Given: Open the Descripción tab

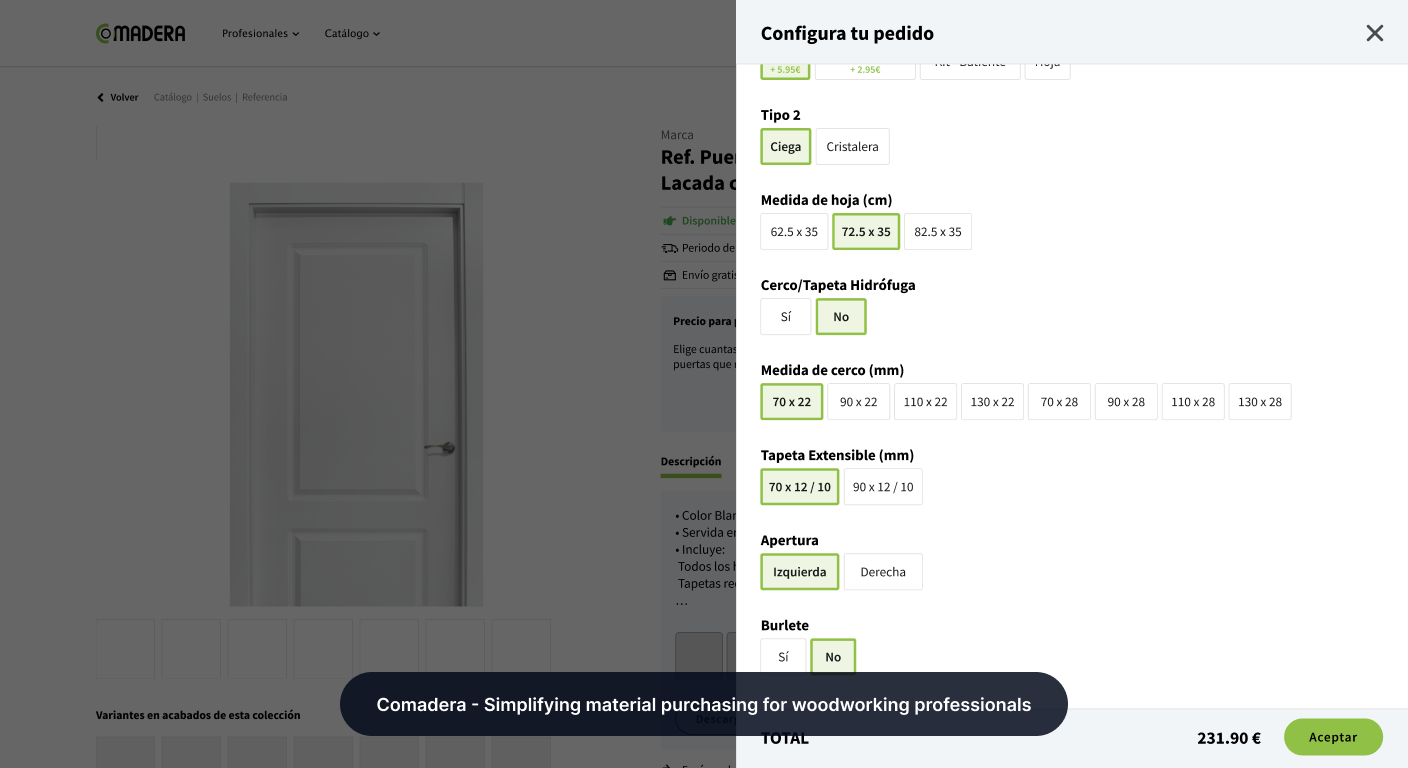Looking at the screenshot, I should coord(690,462).
